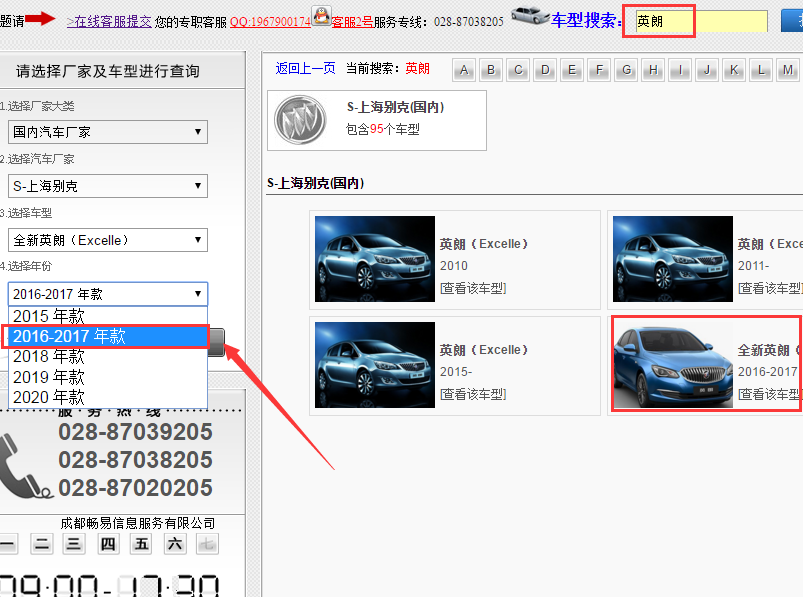Viewport: 803px width, 597px height.
Task: Open the QQ:1967900174 contact link
Action: 270,22
